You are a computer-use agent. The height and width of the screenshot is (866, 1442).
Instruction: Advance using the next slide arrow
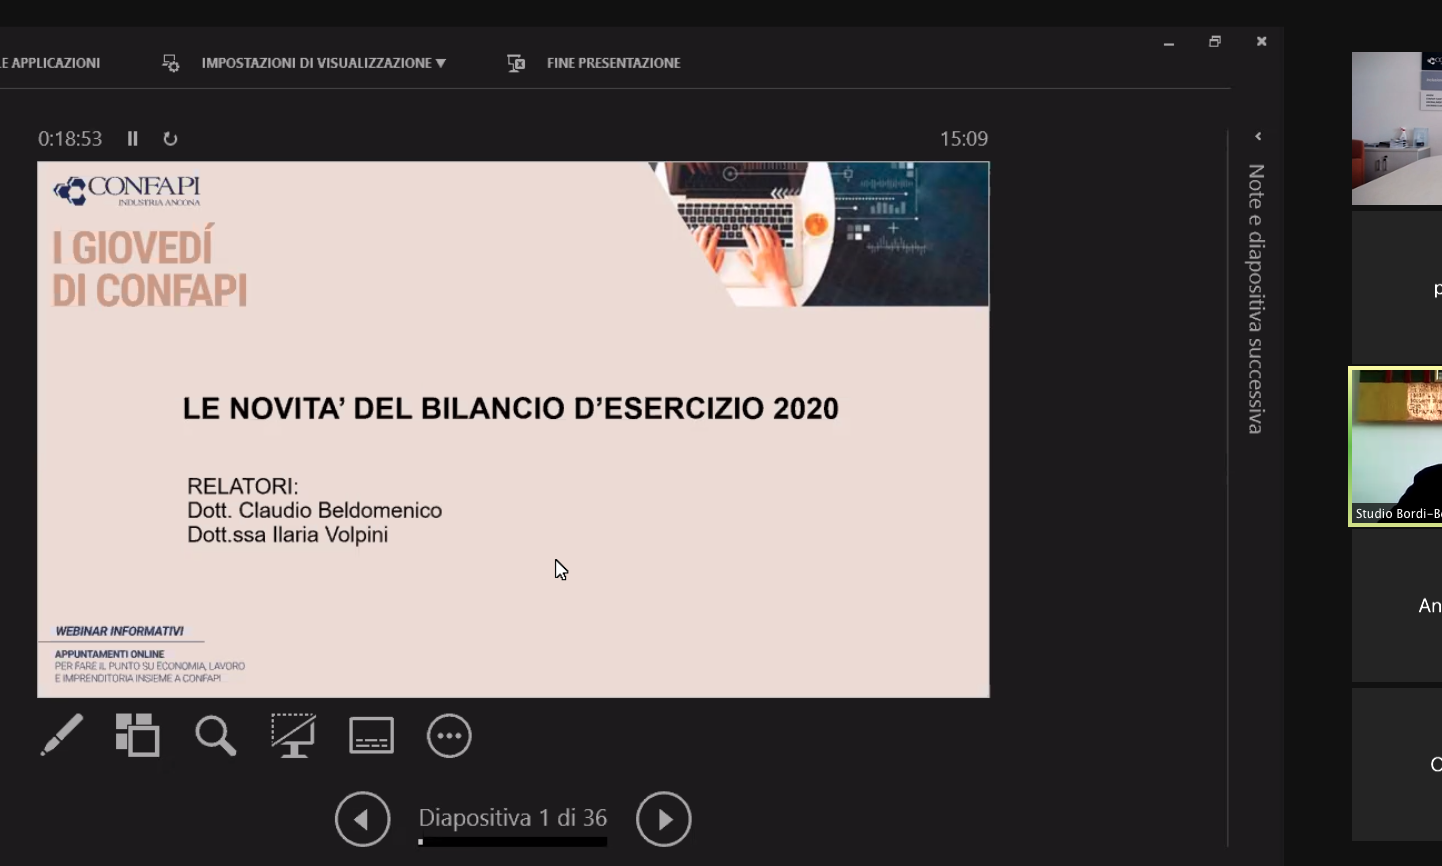coord(664,818)
